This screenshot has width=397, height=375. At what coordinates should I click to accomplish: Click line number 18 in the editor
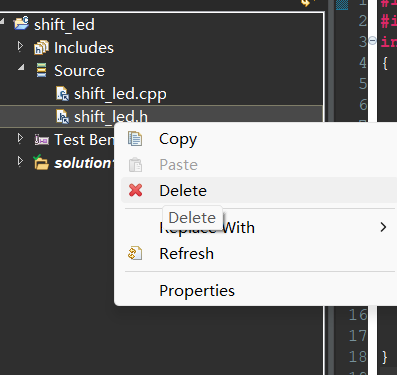(358, 357)
